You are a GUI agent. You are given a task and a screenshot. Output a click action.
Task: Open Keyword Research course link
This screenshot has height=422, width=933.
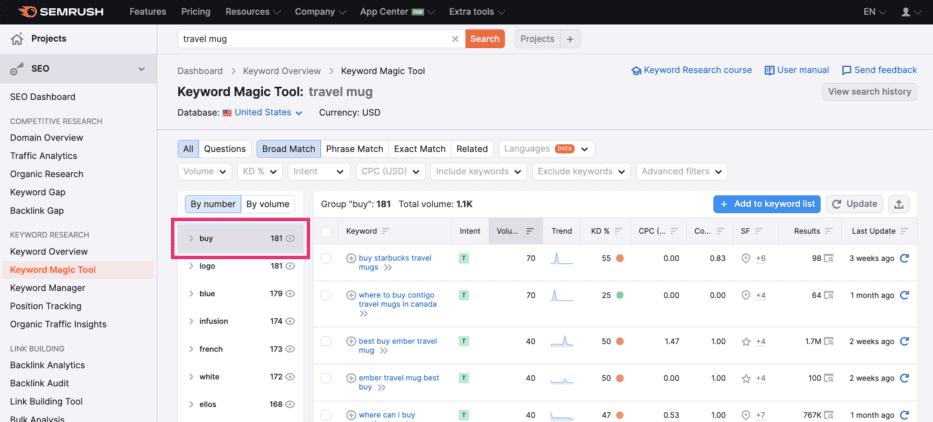[691, 70]
